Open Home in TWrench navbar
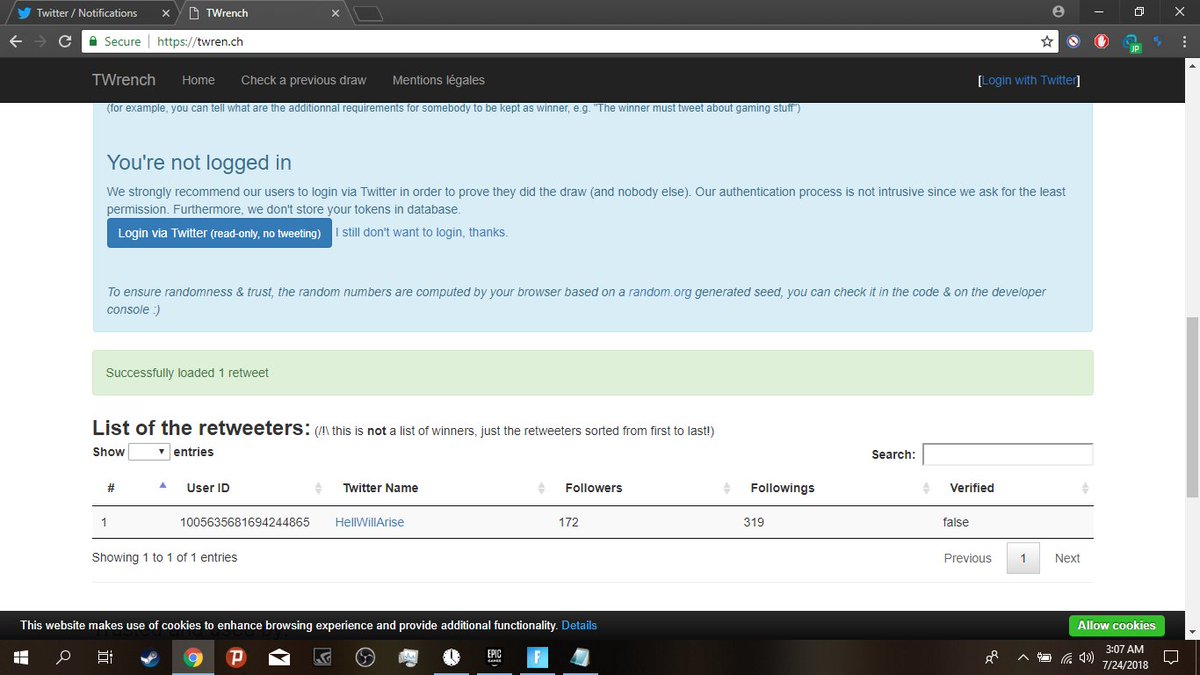The image size is (1200, 675). (x=198, y=80)
